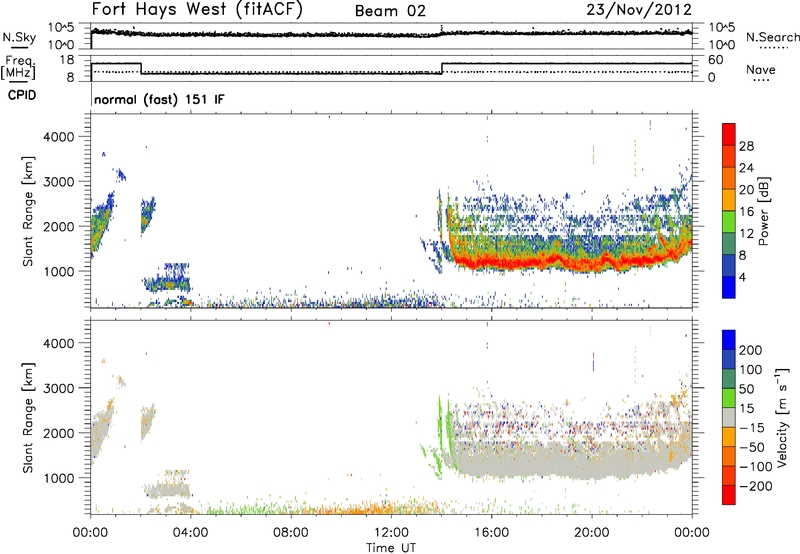Click the 'Freq. [MHz]' axis label
This screenshot has height=554, width=800.
point(18,67)
